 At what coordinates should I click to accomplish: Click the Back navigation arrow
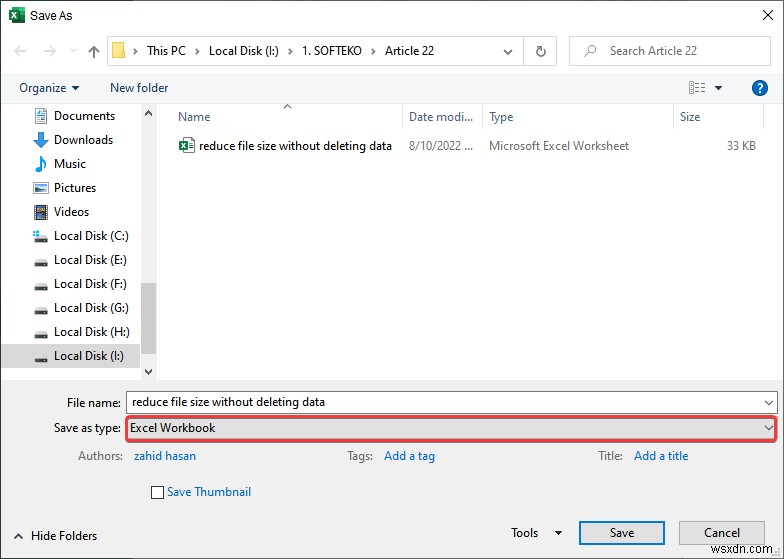tap(20, 51)
